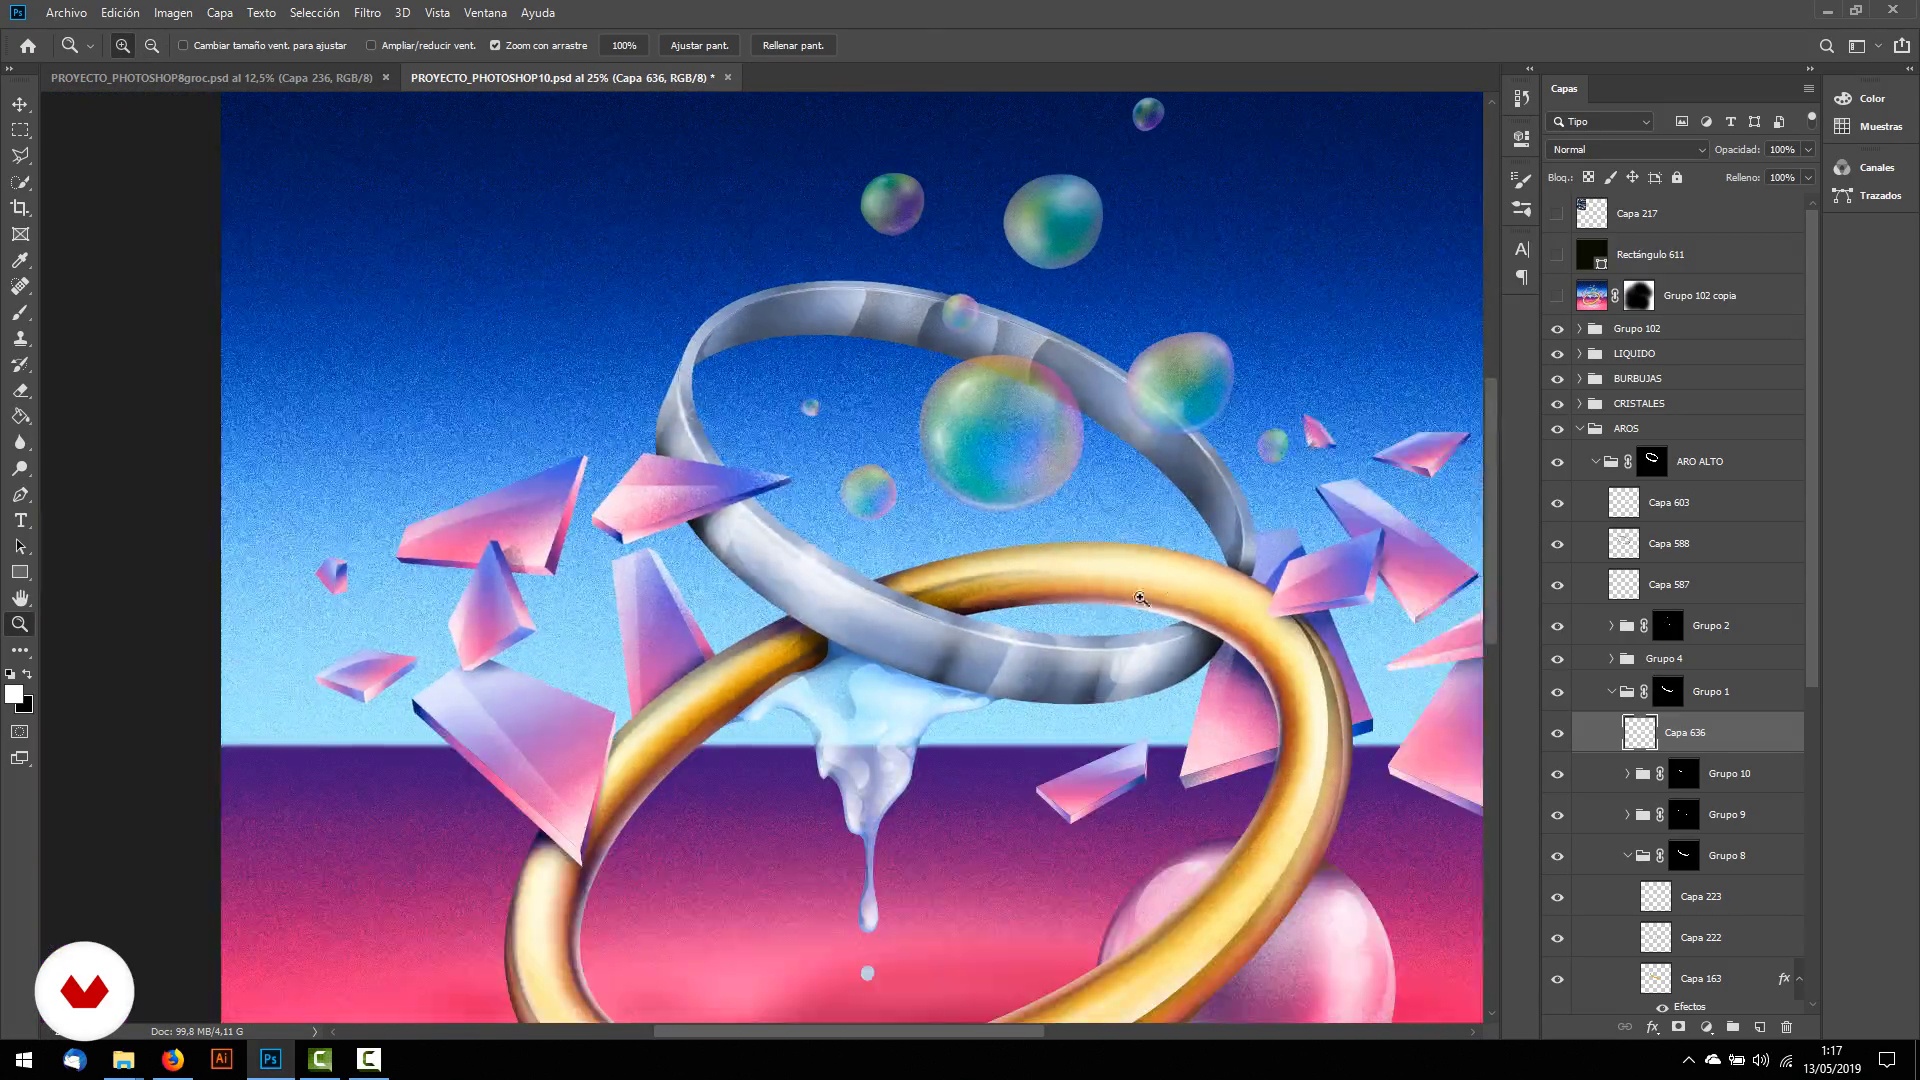Swap foreground and background colors

(27, 674)
